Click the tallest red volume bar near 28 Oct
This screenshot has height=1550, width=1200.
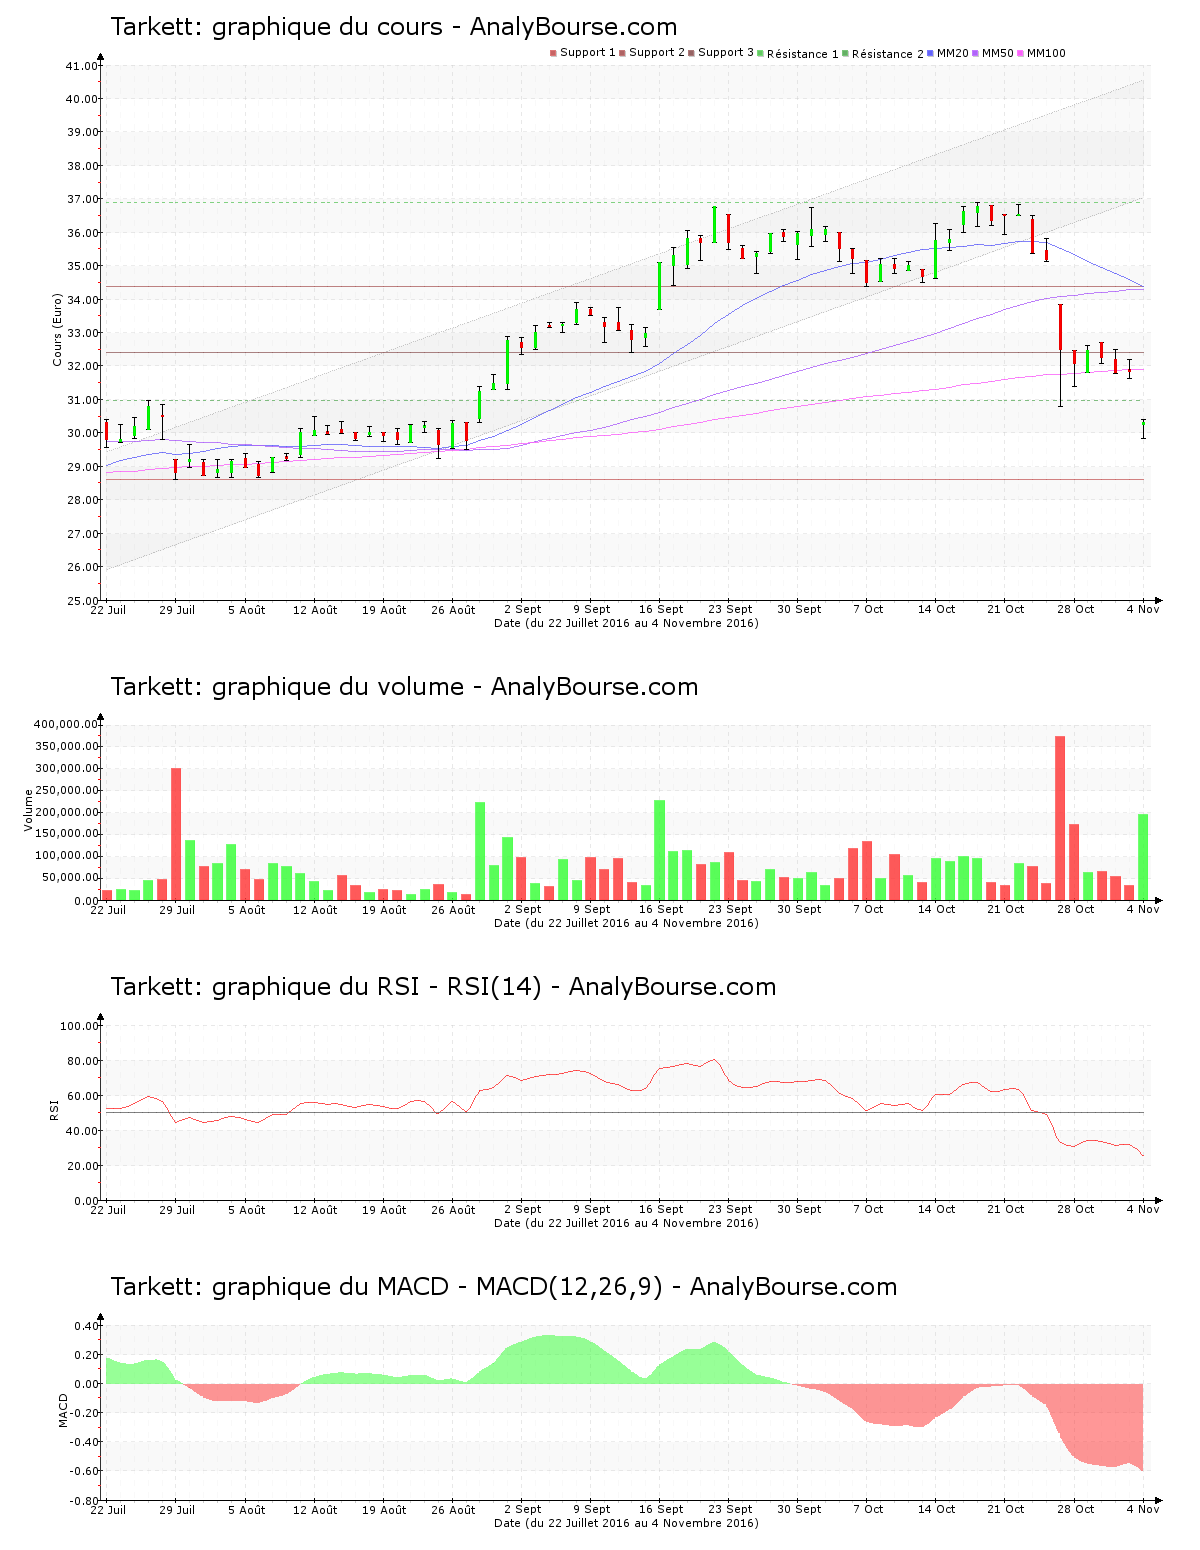coord(1060,818)
